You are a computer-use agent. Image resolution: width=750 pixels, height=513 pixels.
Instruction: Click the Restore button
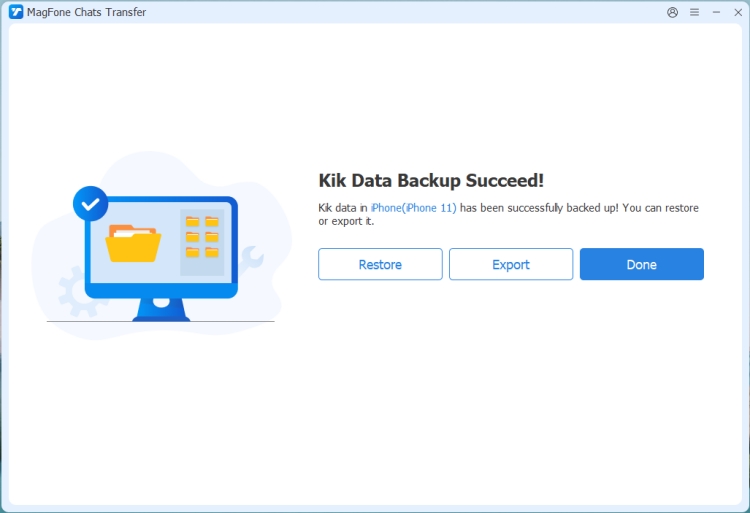click(380, 264)
